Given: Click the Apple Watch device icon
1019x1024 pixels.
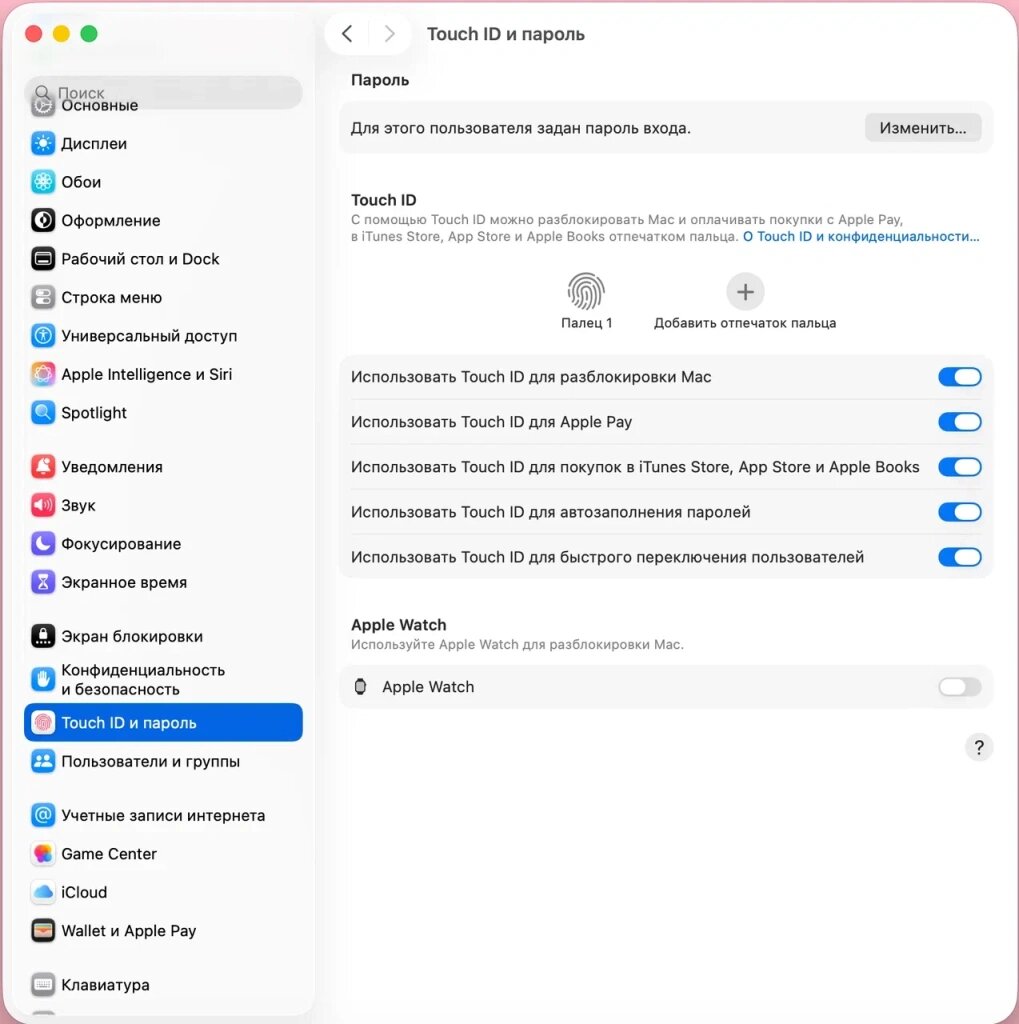Looking at the screenshot, I should point(360,687).
